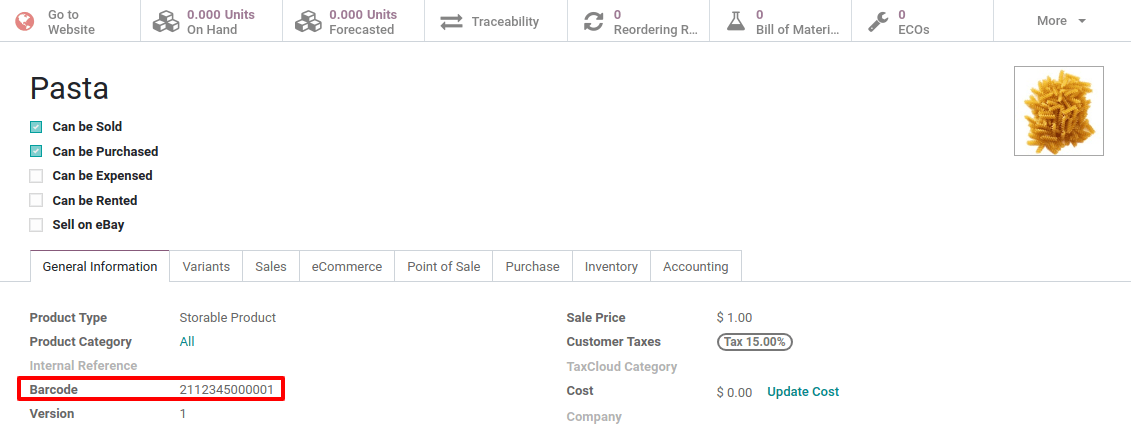Uncheck the Can be Sold checkbox
The image size is (1131, 435).
coord(36,127)
